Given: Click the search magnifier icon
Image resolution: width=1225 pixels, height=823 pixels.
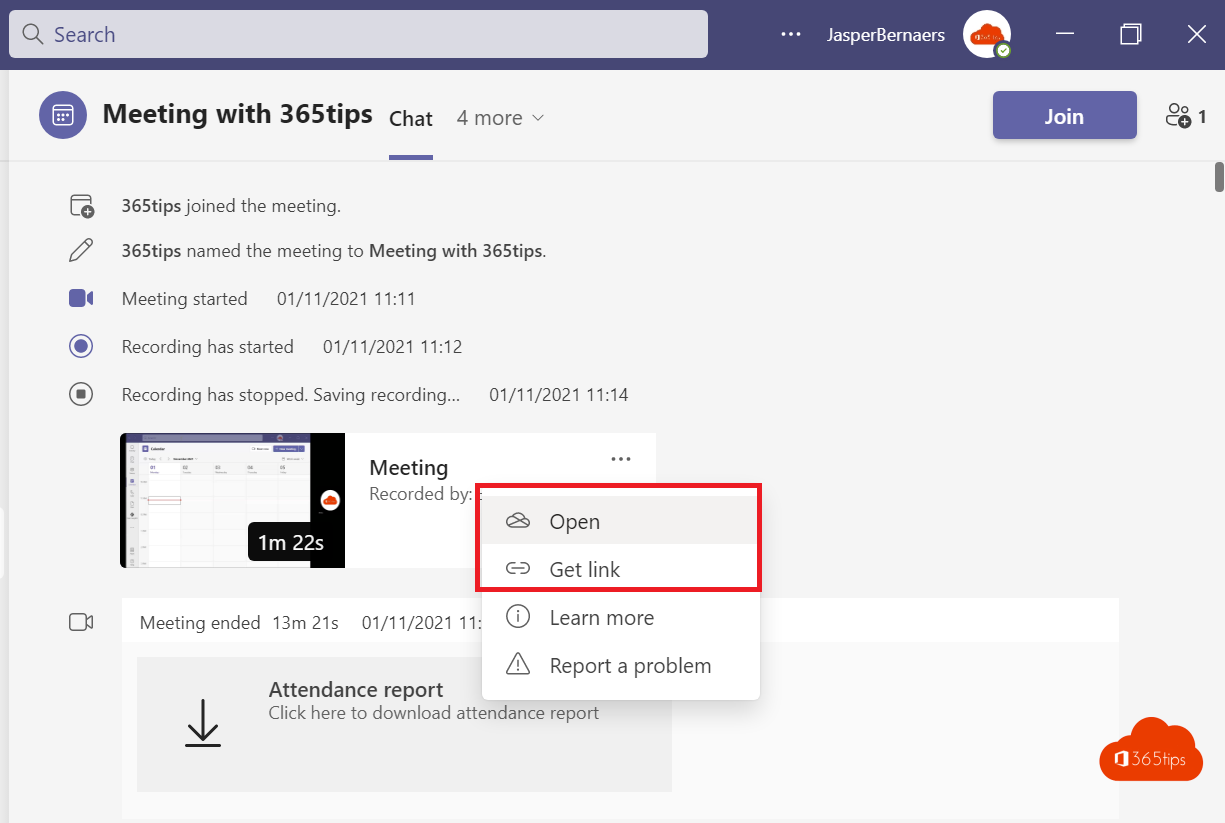Looking at the screenshot, I should [32, 35].
